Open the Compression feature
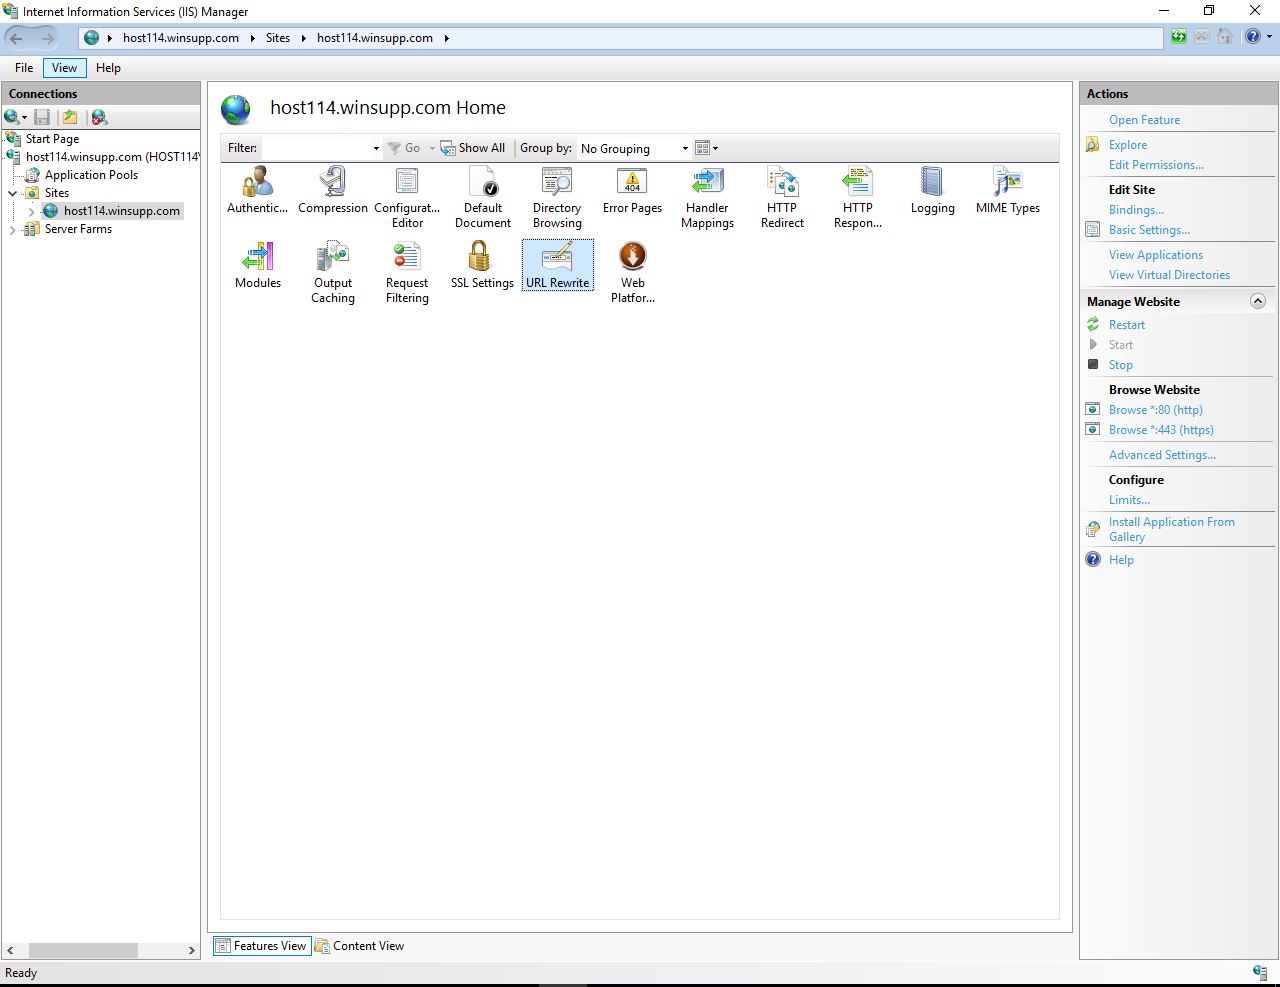The image size is (1280, 987). tap(333, 190)
